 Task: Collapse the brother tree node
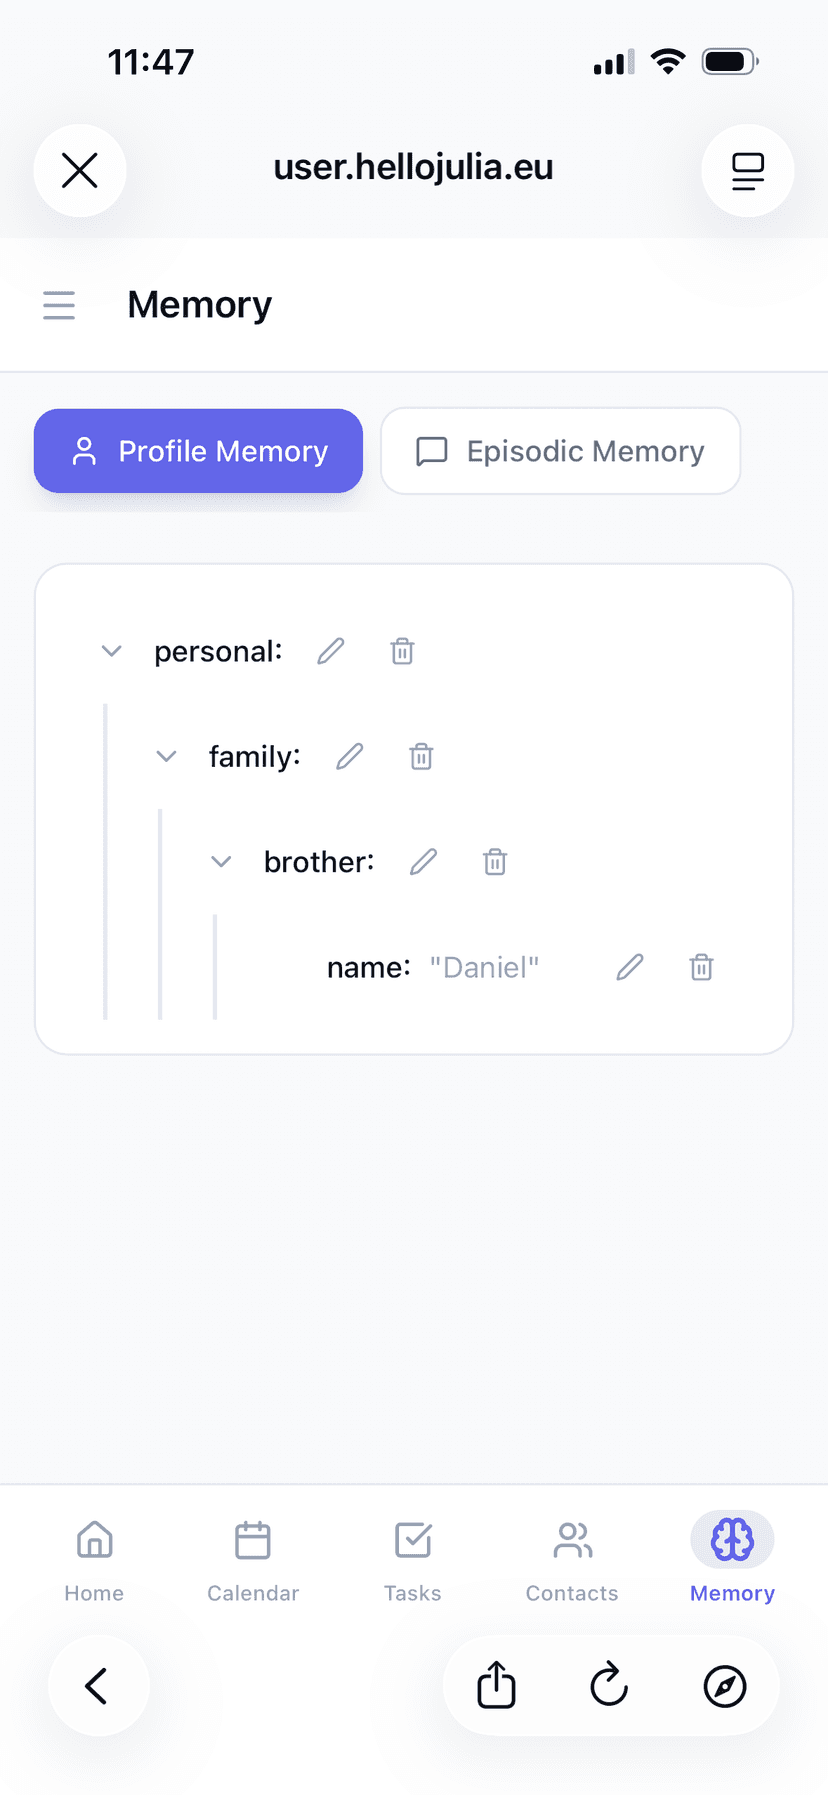click(220, 861)
